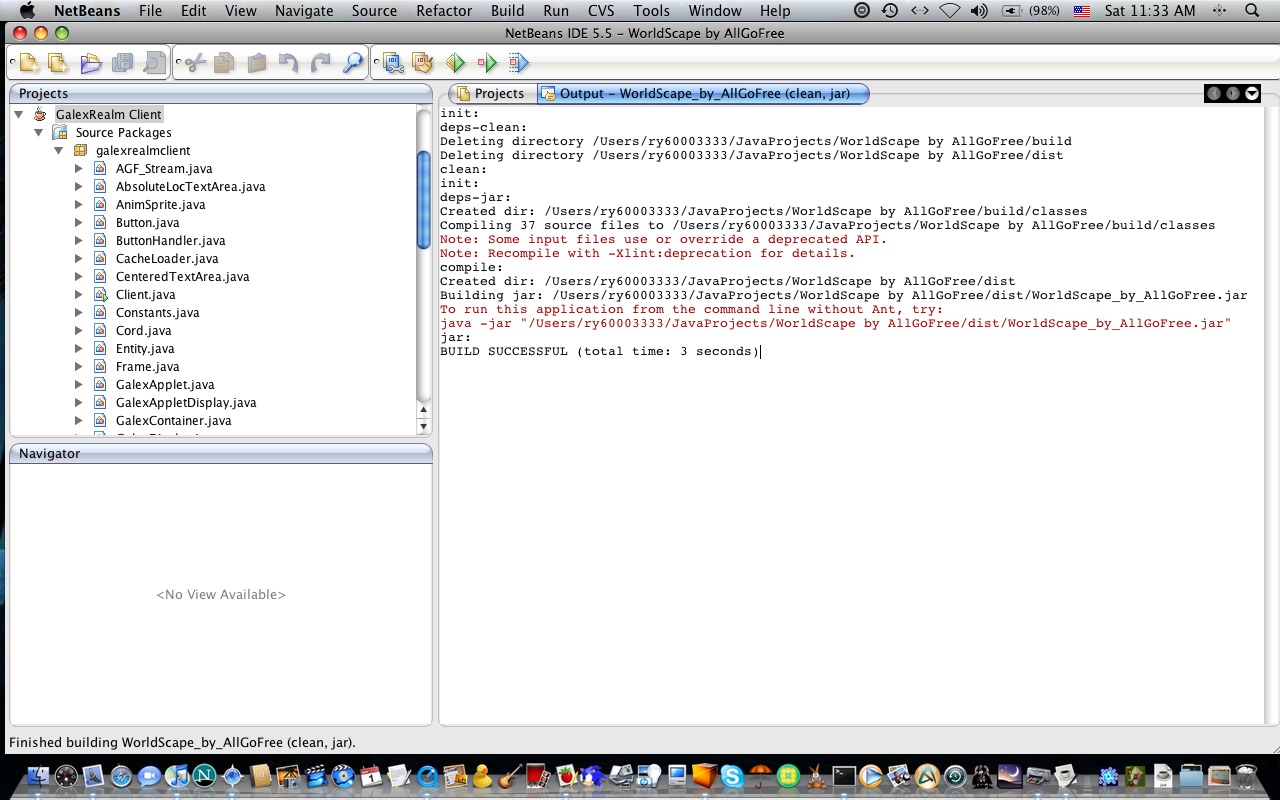
Task: Click the Clean and Build Main Project icon
Action: [x=424, y=64]
